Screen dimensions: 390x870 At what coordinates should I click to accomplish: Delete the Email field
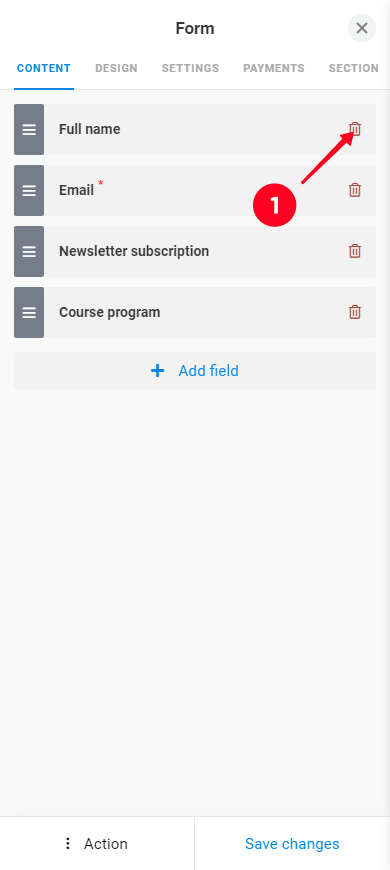(x=355, y=190)
